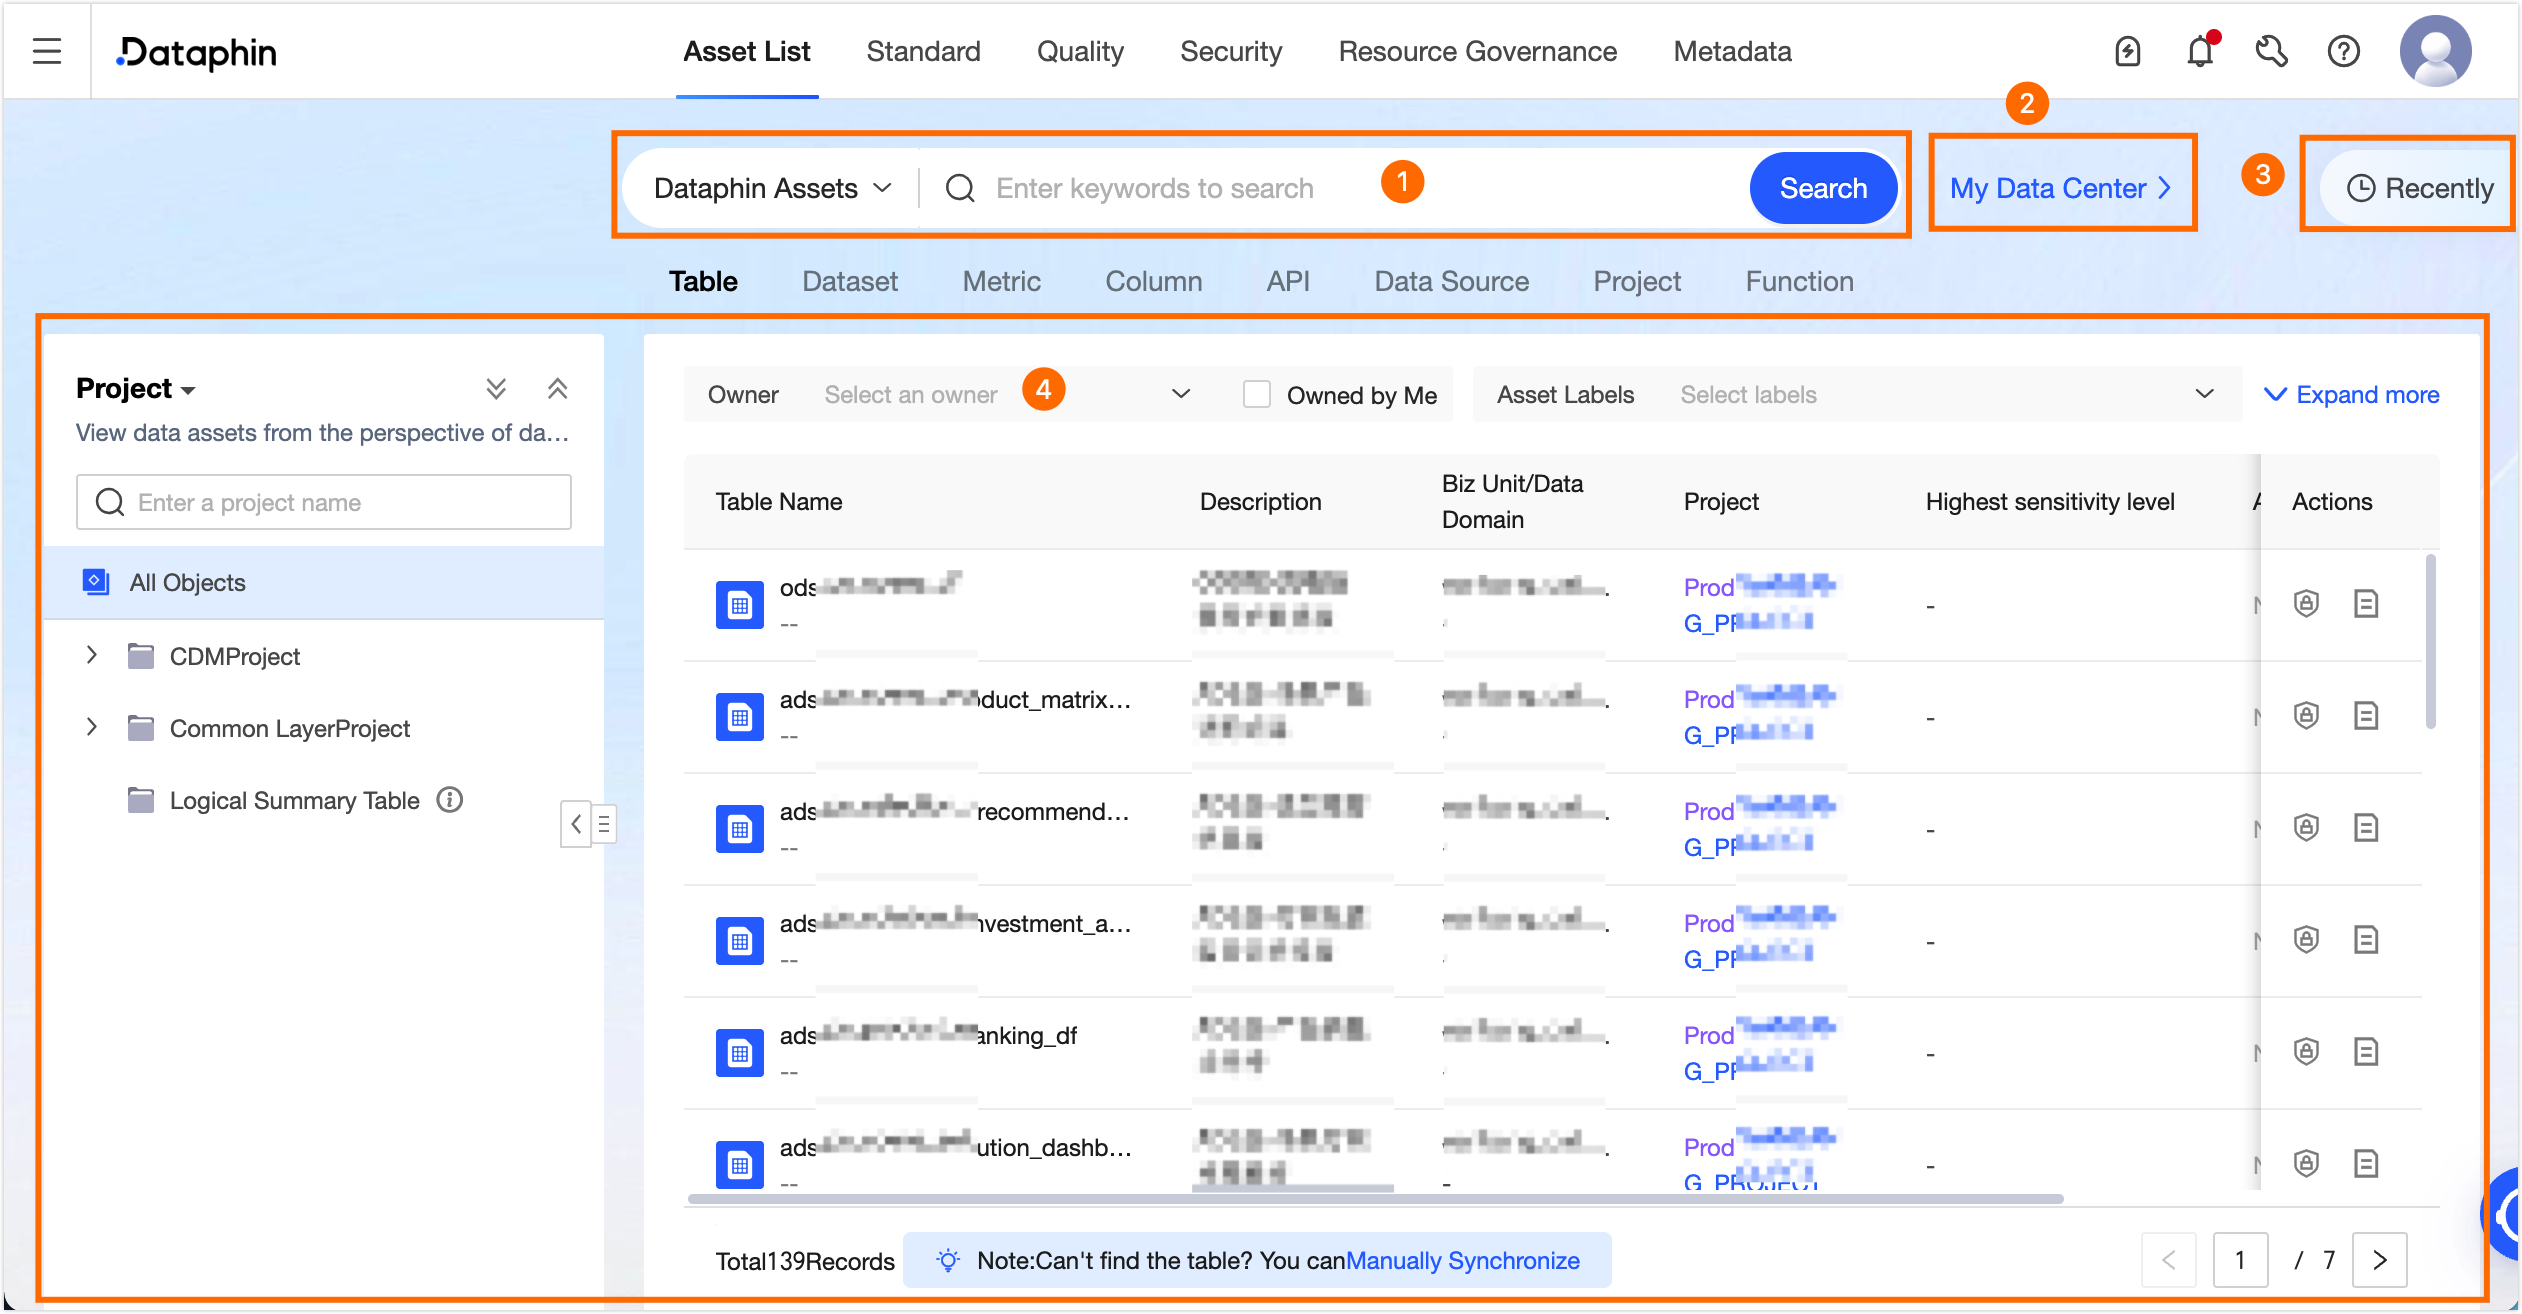Image resolution: width=2522 pixels, height=1314 pixels.
Task: Click the page number input box
Action: tap(2240, 1260)
